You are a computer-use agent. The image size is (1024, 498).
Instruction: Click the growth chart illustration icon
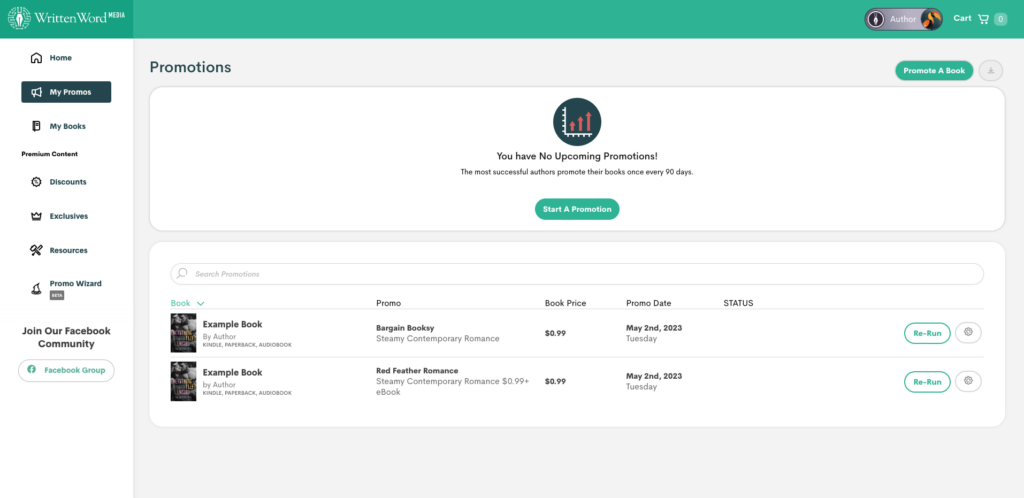pyautogui.click(x=577, y=121)
